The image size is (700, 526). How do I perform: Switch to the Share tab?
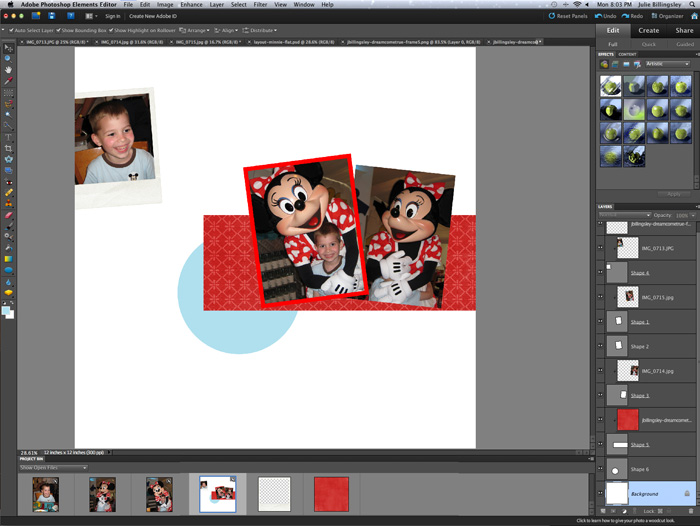(x=684, y=30)
